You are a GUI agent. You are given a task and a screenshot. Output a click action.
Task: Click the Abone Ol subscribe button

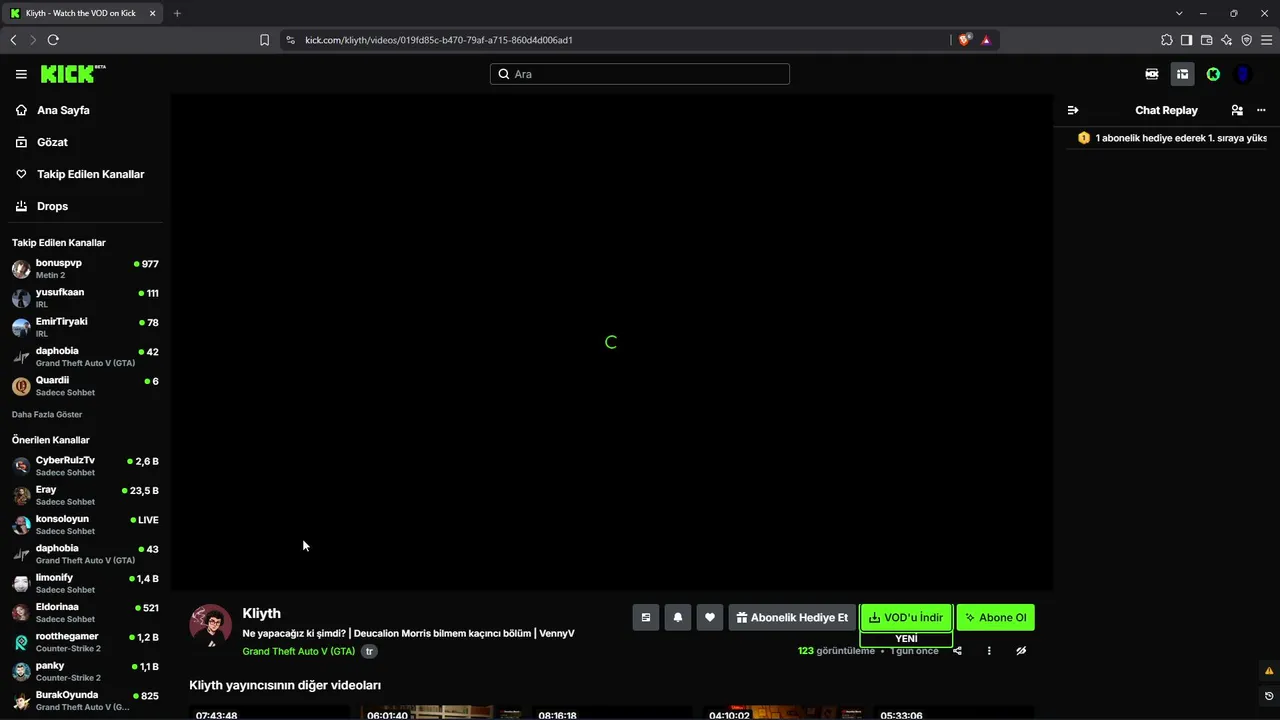996,617
